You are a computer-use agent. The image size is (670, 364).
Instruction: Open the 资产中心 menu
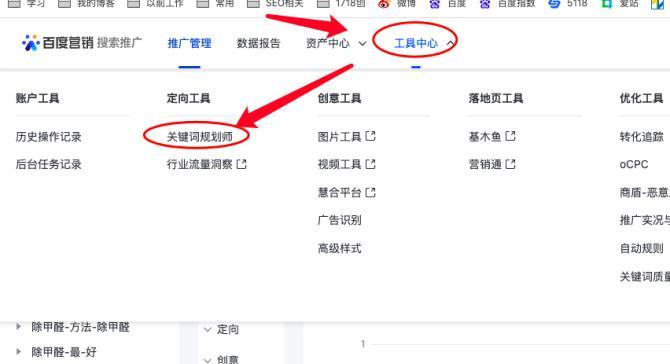coord(328,43)
